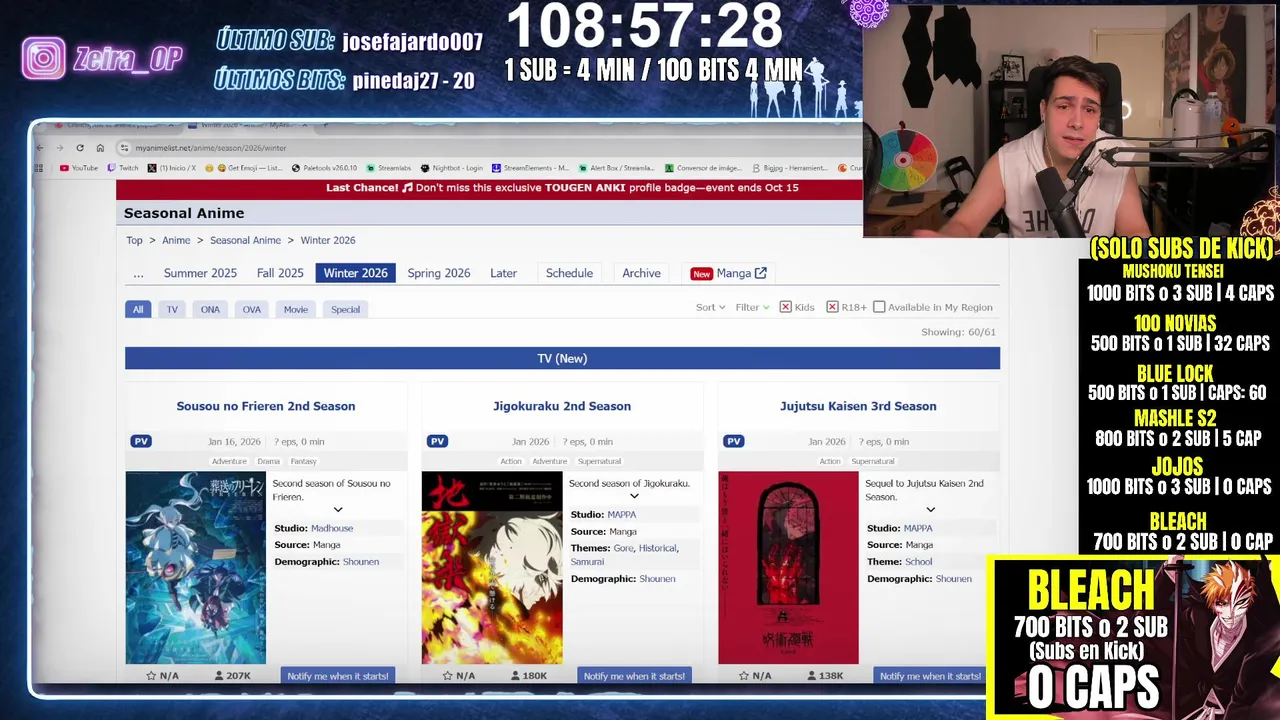Click Notify me button for Jigokuraku
Viewport: 1280px width, 720px height.
tap(634, 676)
